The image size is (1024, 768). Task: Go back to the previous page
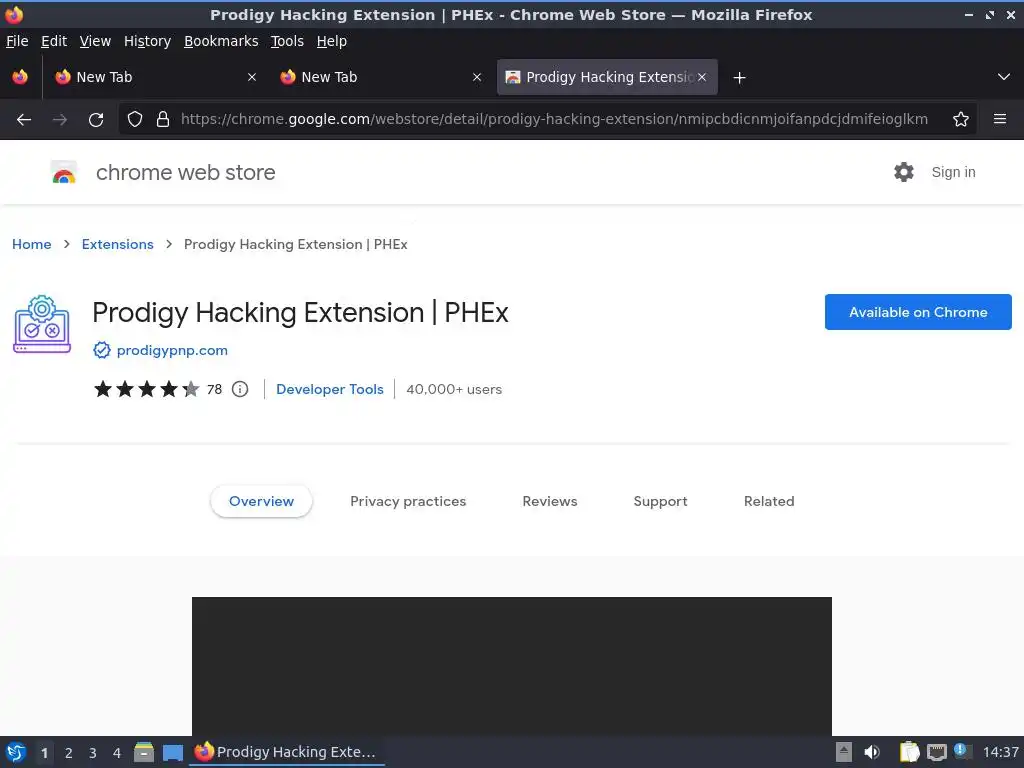24,120
